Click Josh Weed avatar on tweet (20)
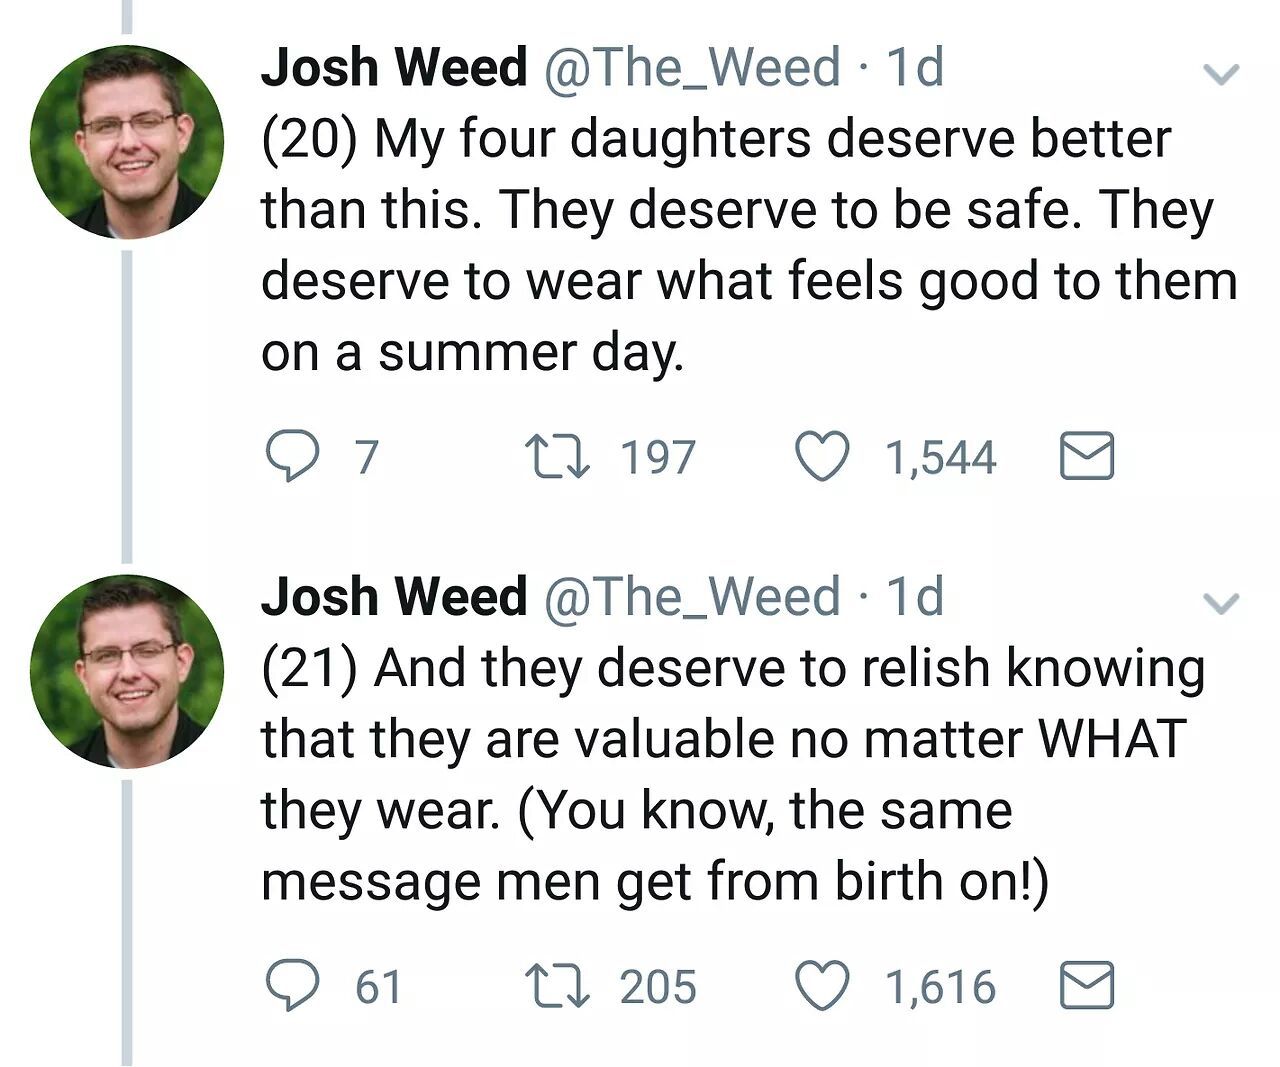The width and height of the screenshot is (1280, 1067). pos(127,142)
